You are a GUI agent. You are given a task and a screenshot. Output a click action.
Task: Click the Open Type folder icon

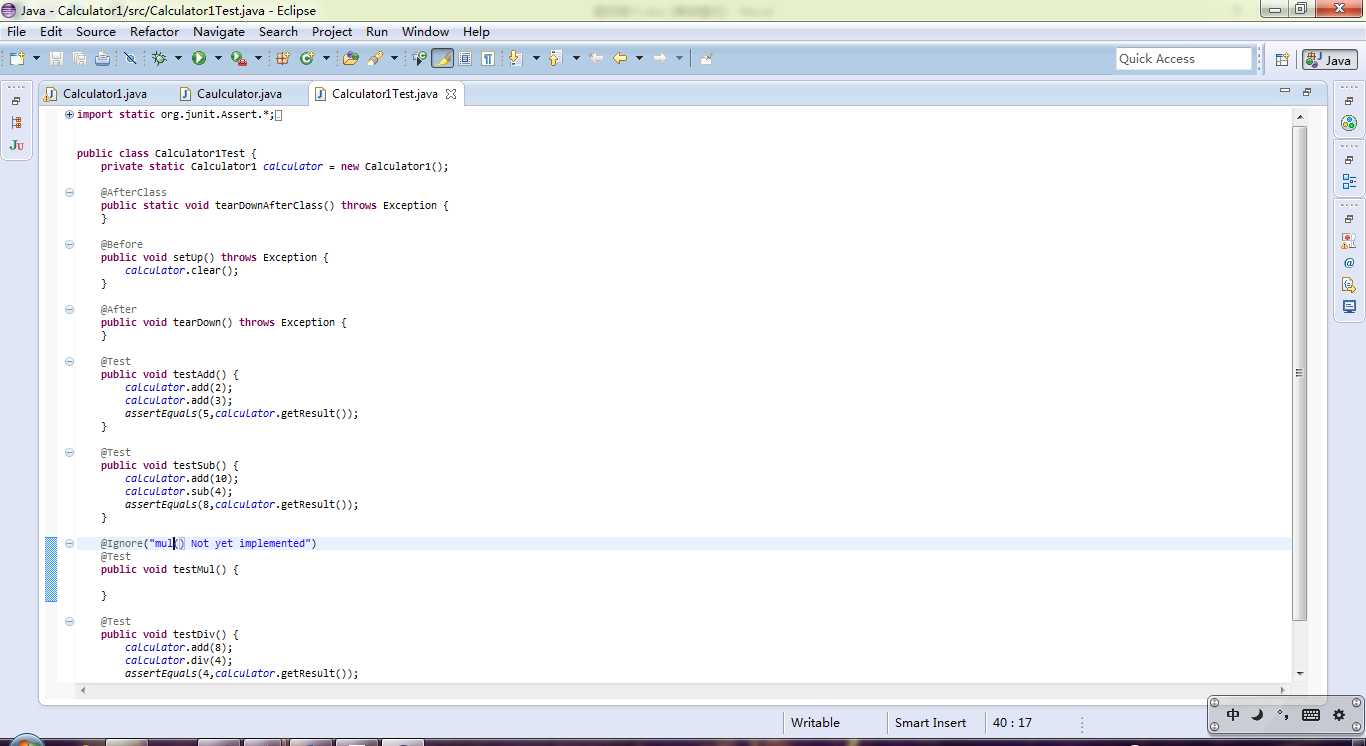pyautogui.click(x=350, y=59)
